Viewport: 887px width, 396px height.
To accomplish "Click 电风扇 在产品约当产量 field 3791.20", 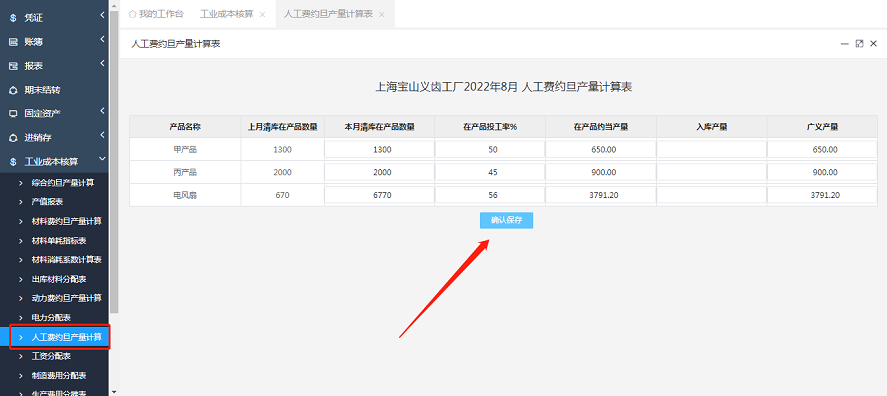I will (601, 195).
